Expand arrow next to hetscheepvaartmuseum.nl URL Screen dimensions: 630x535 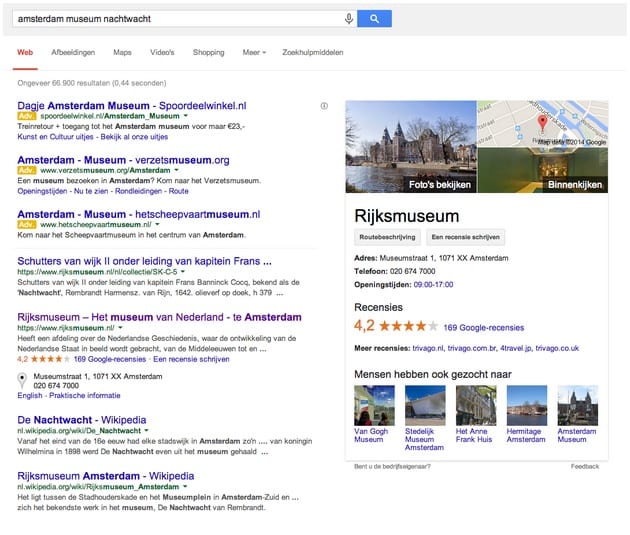tap(158, 225)
